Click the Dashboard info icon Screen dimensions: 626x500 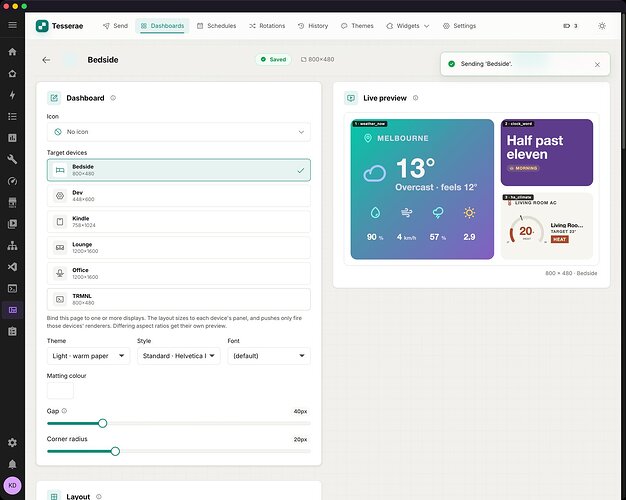pos(113,98)
